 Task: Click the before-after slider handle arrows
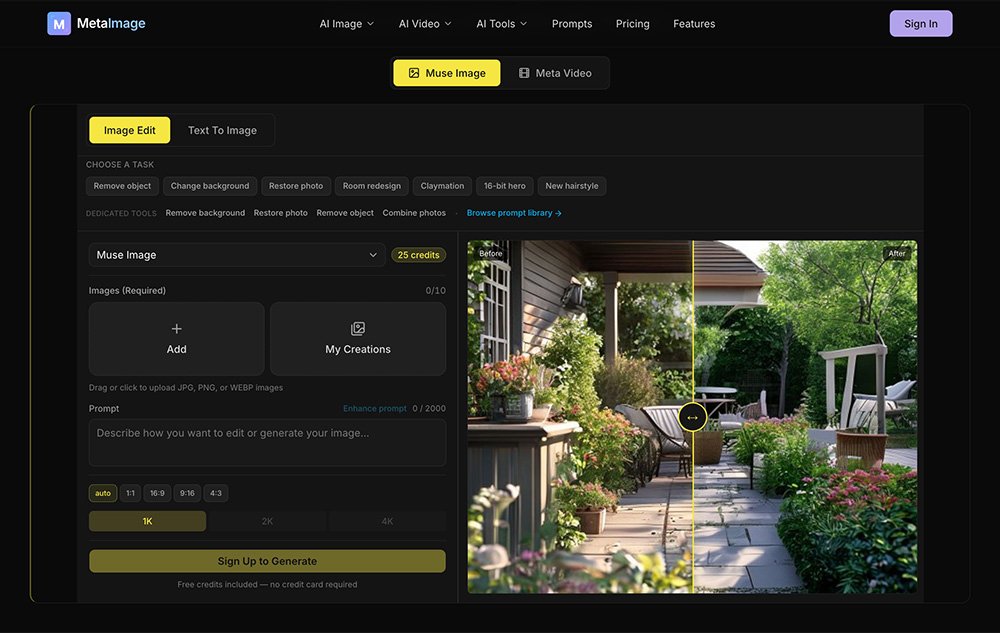click(x=693, y=418)
